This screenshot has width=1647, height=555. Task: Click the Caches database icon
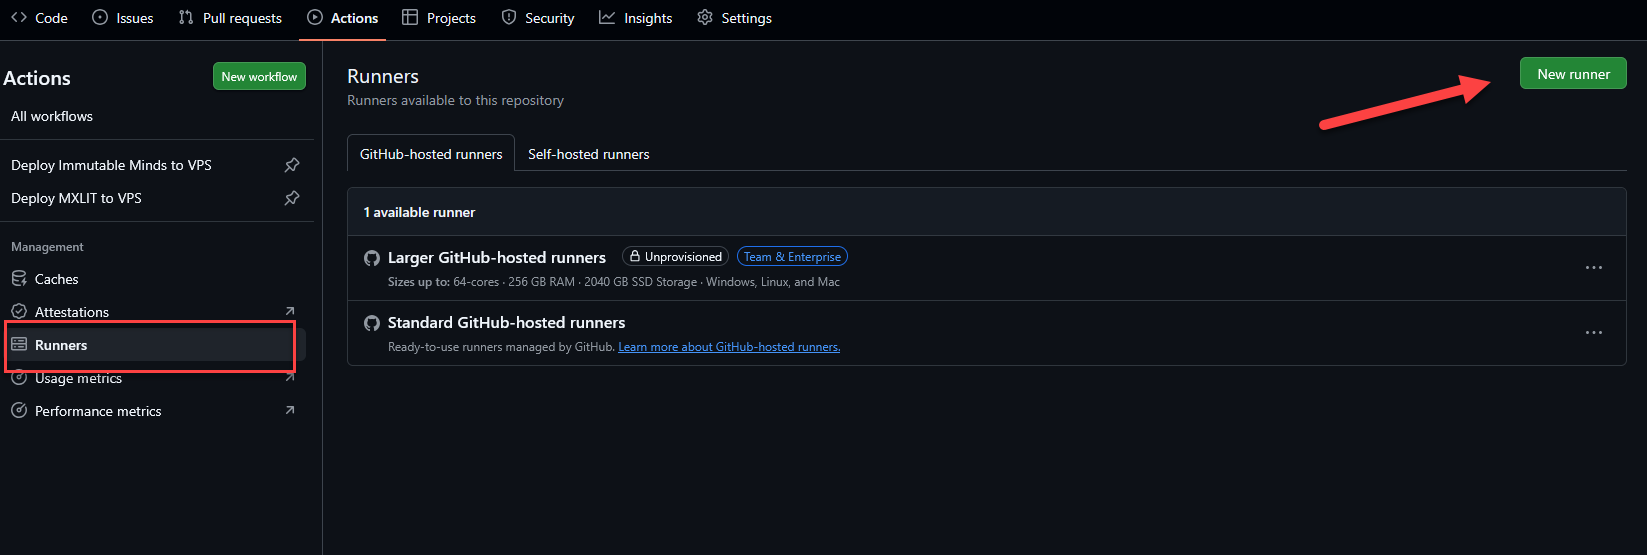(x=19, y=279)
